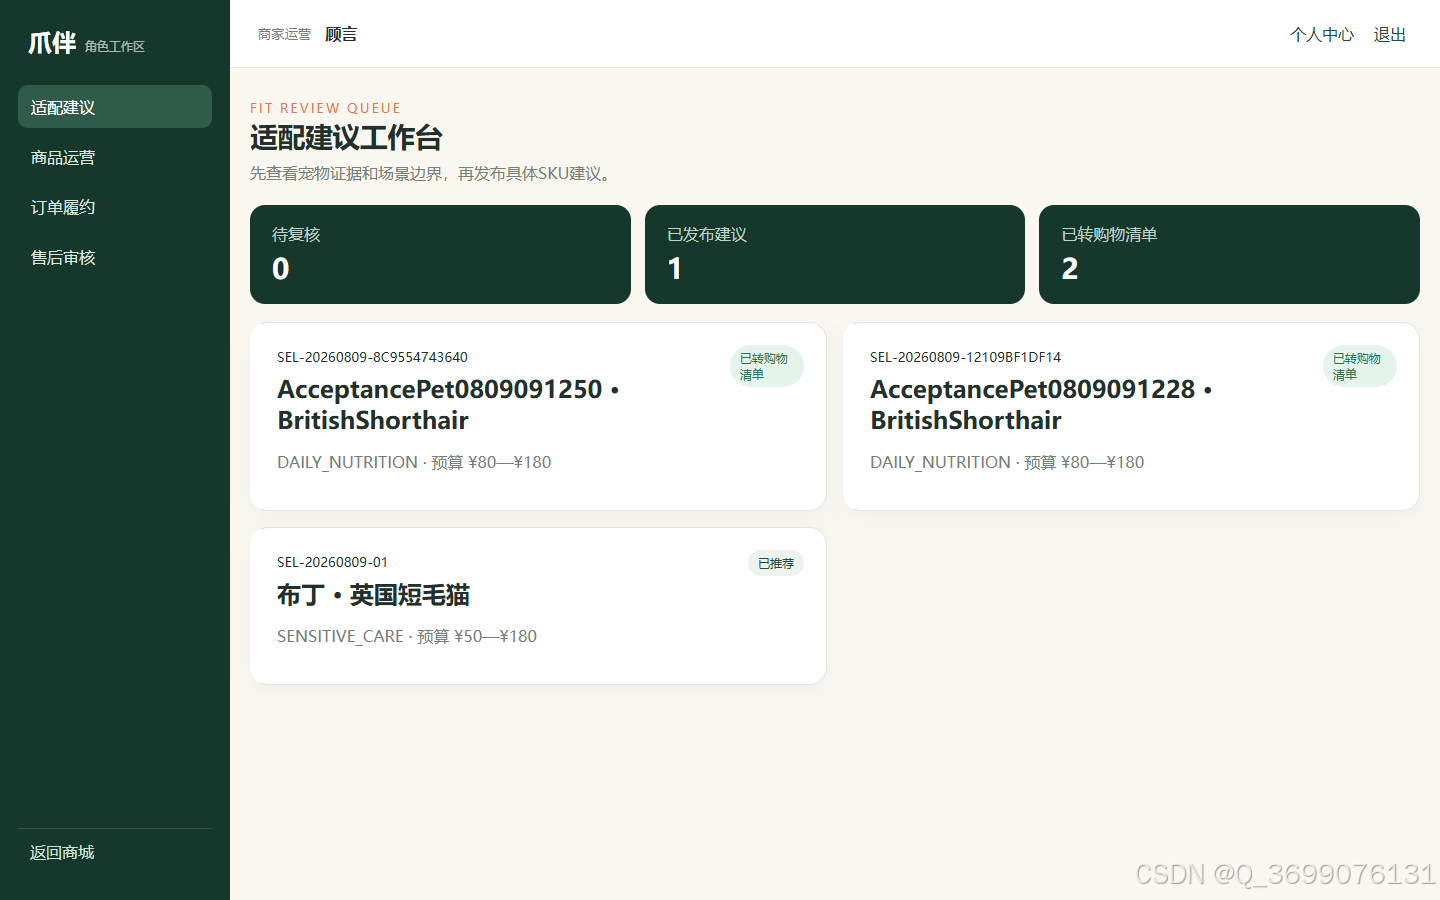Viewport: 1440px width, 900px height.
Task: Click the 已转购物清单 badge on the 0809091250 card
Action: click(766, 366)
